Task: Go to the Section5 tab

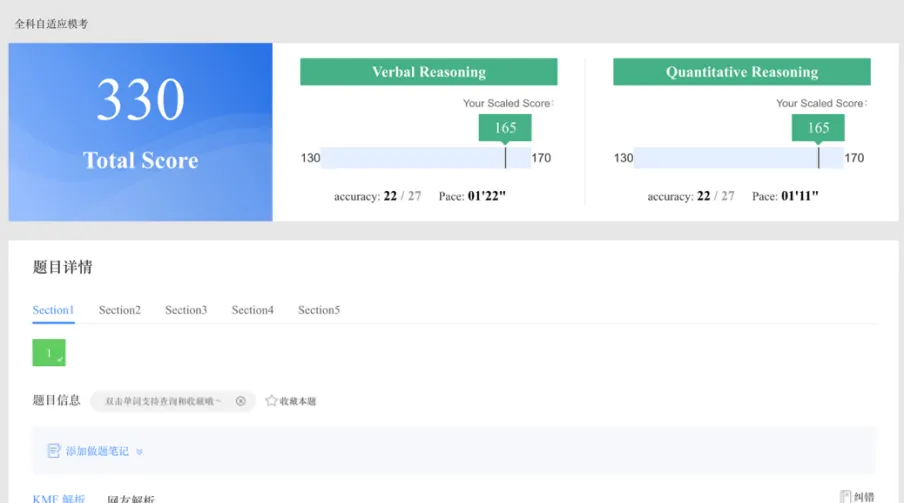Action: (319, 310)
